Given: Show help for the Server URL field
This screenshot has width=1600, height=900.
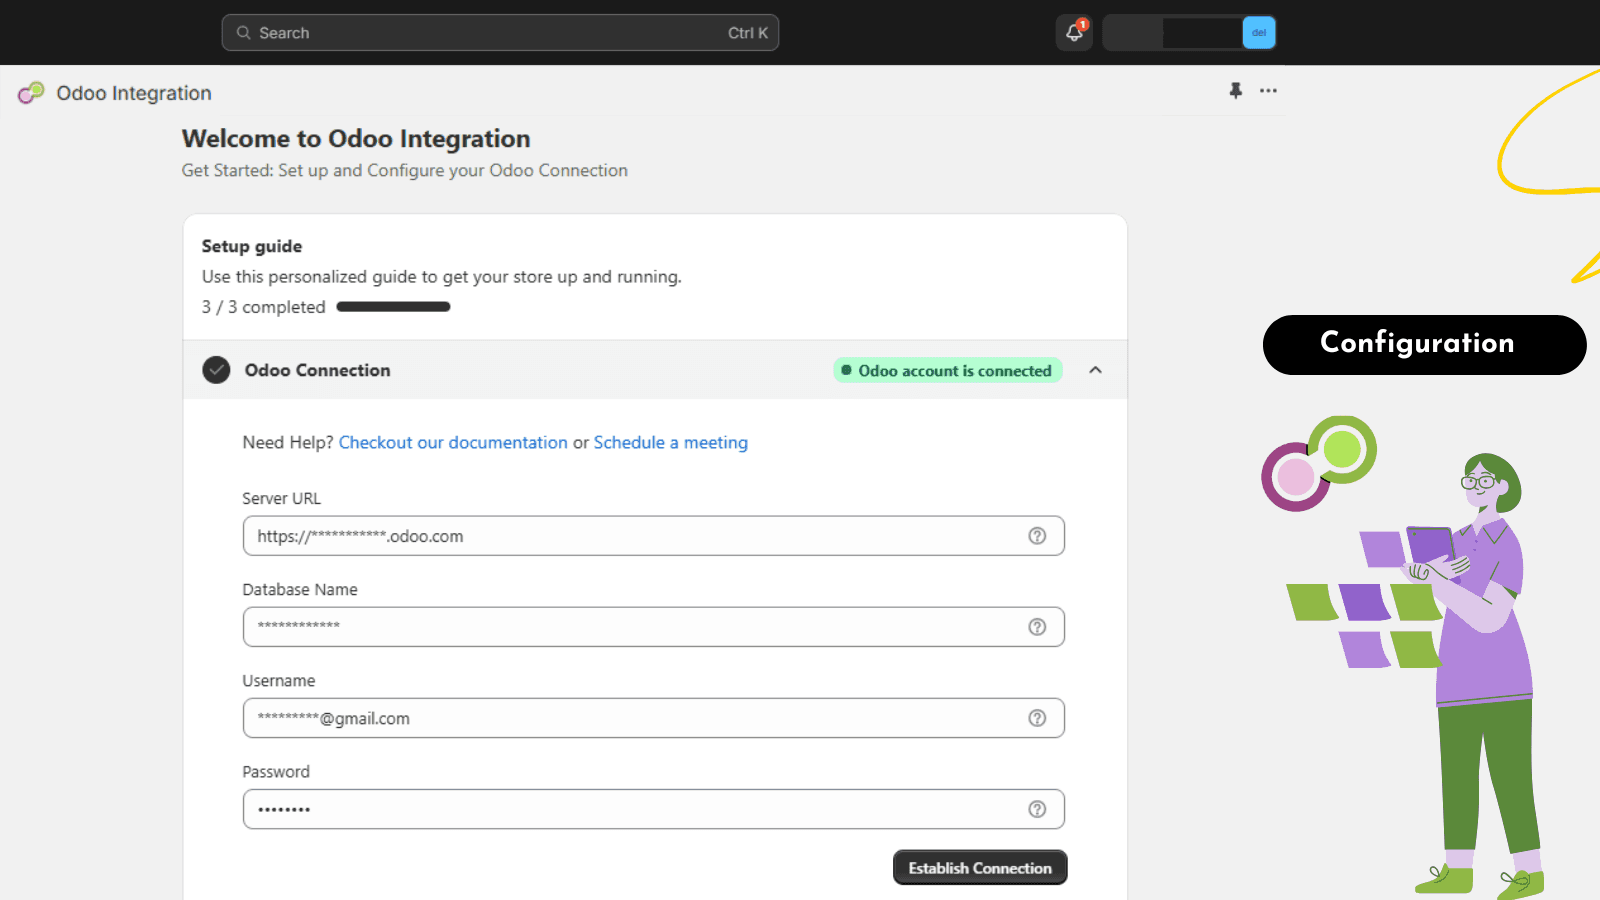Looking at the screenshot, I should pyautogui.click(x=1037, y=536).
